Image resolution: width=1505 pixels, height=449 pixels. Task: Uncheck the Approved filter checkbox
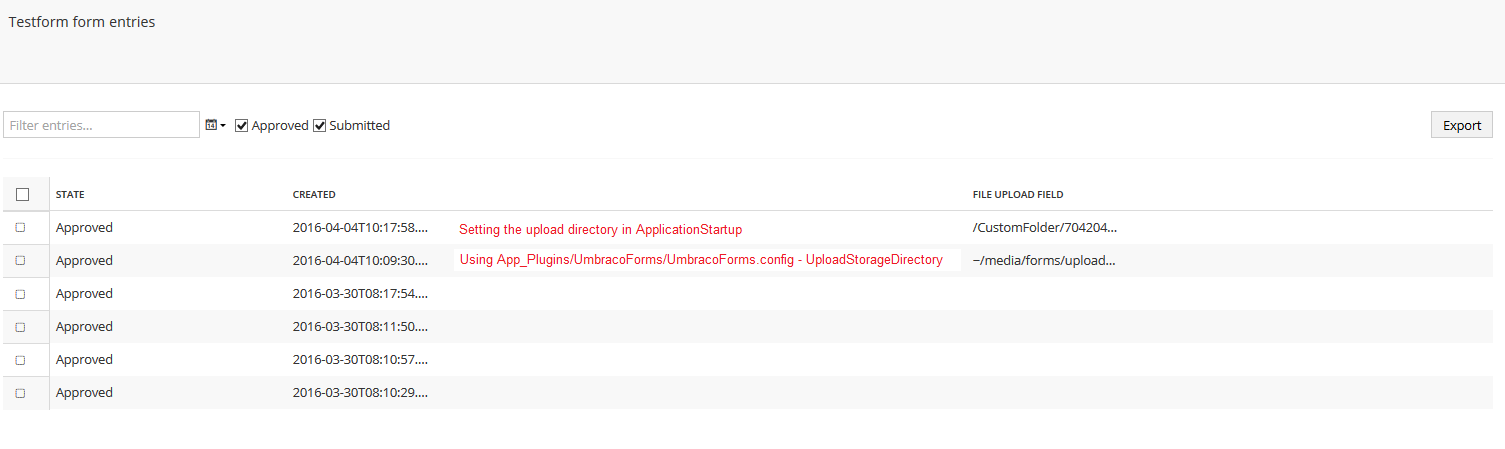click(x=241, y=125)
